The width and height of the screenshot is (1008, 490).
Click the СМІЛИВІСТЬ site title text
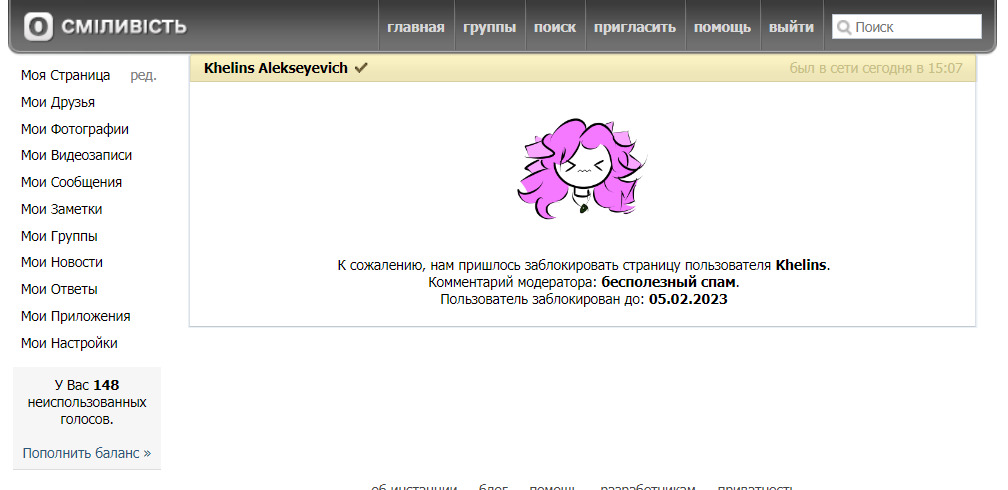click(124, 27)
